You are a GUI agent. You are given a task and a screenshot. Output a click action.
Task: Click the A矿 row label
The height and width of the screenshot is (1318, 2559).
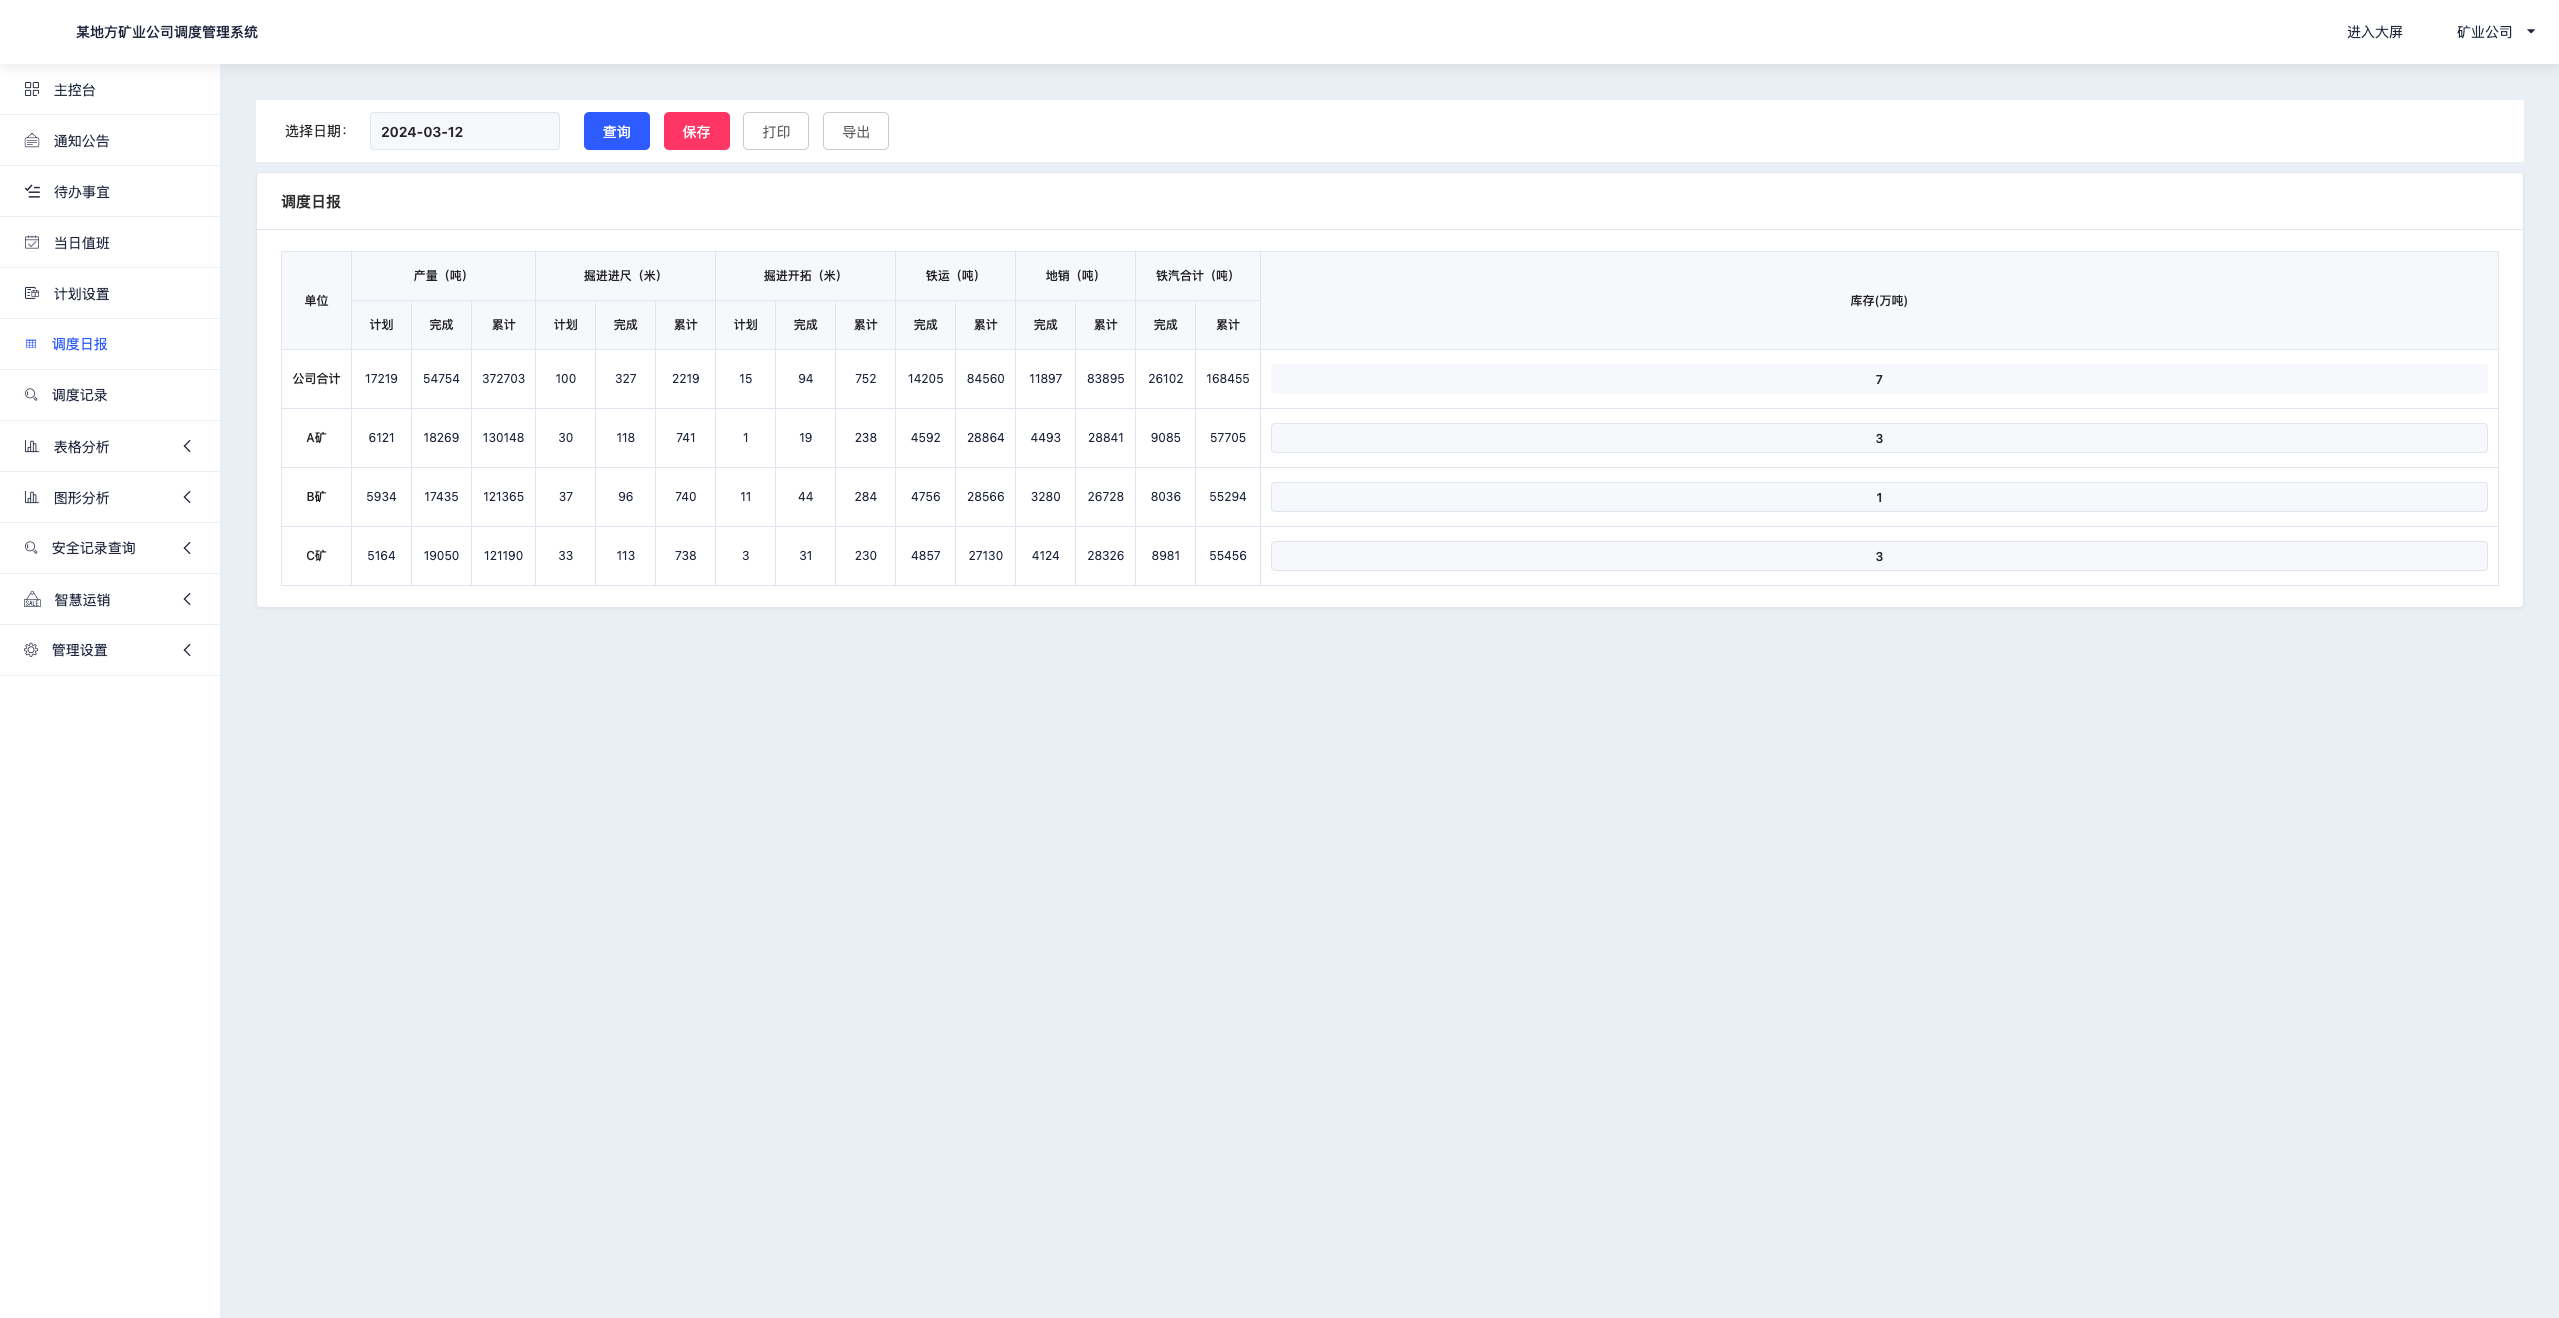pos(316,438)
